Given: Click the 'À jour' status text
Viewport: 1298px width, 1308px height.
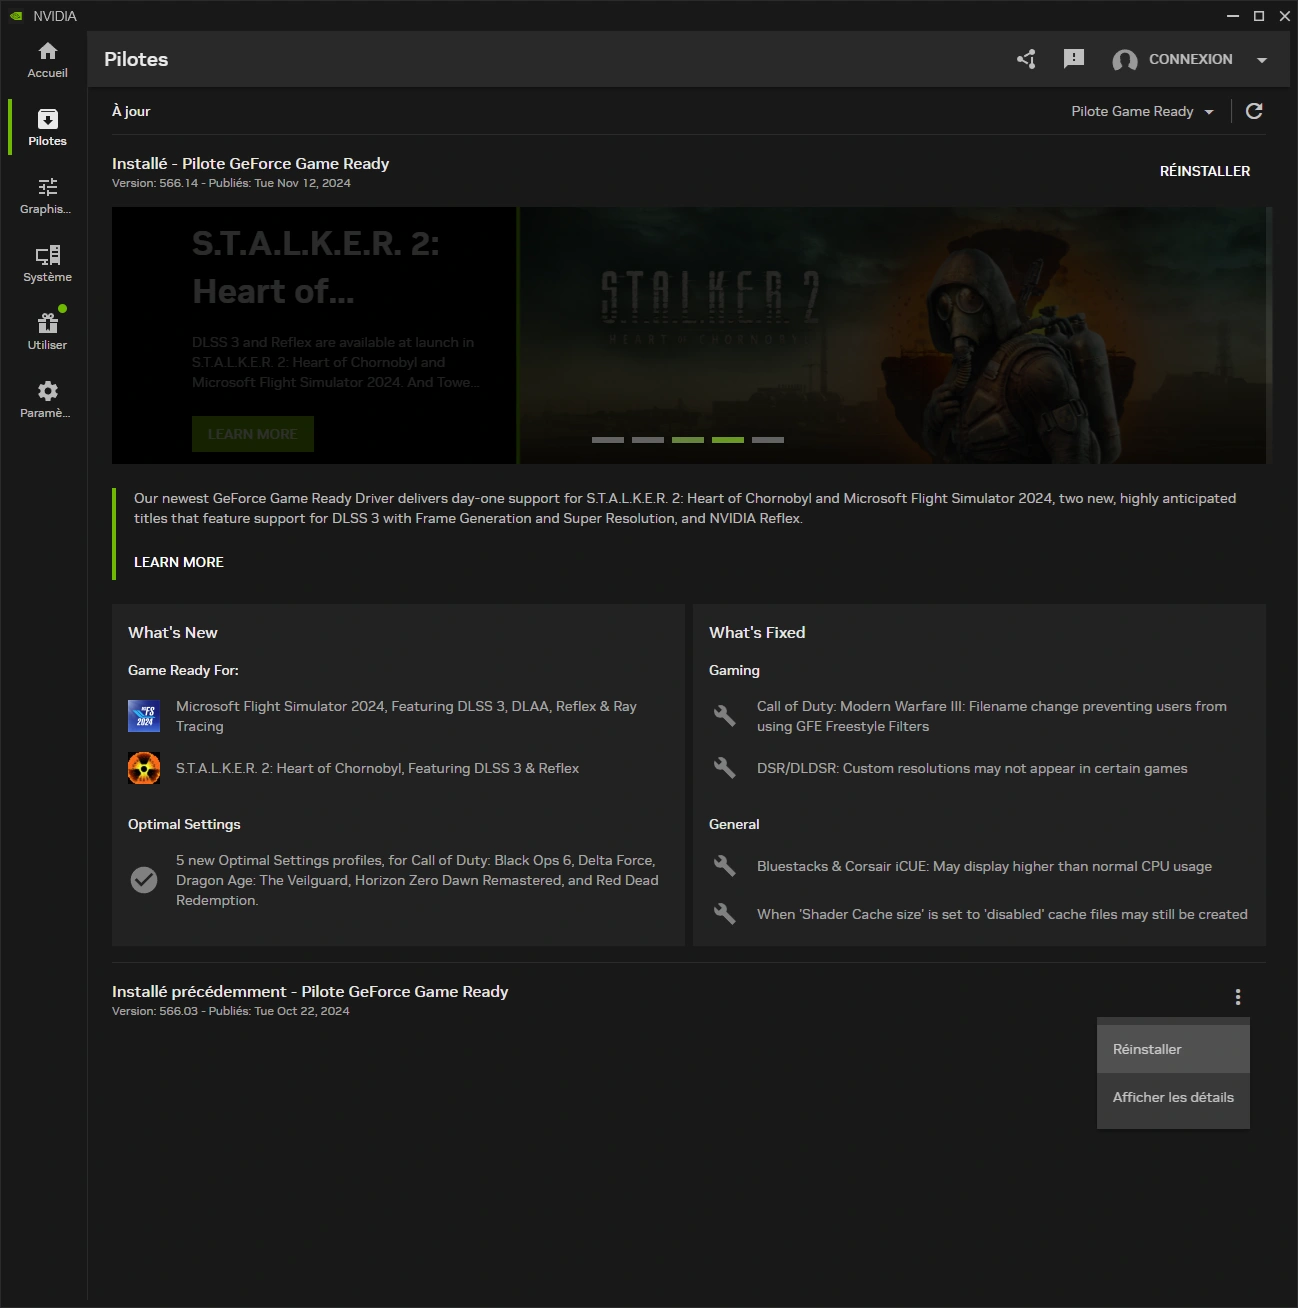Looking at the screenshot, I should 131,111.
